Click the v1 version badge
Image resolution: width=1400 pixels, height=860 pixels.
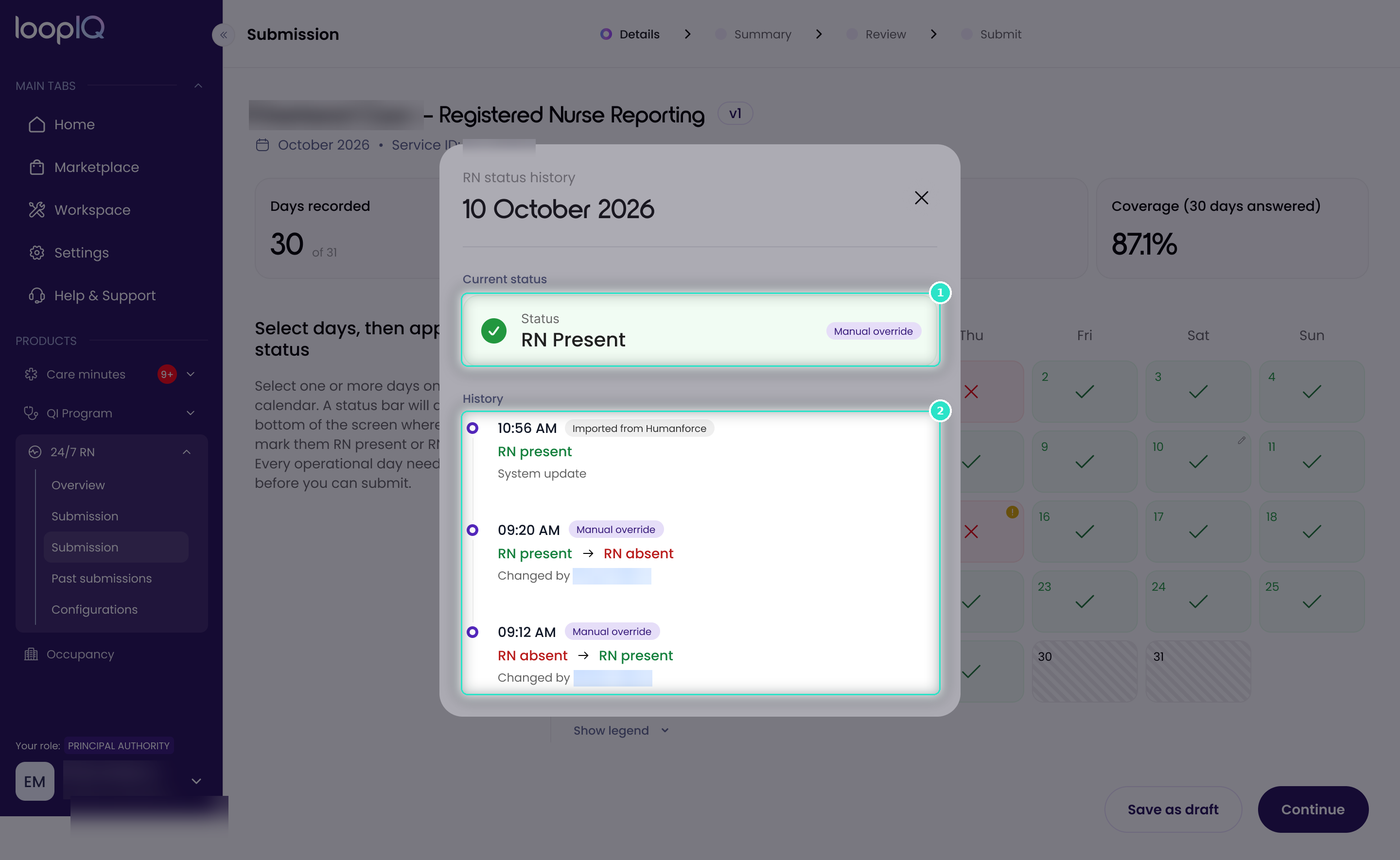pos(735,114)
